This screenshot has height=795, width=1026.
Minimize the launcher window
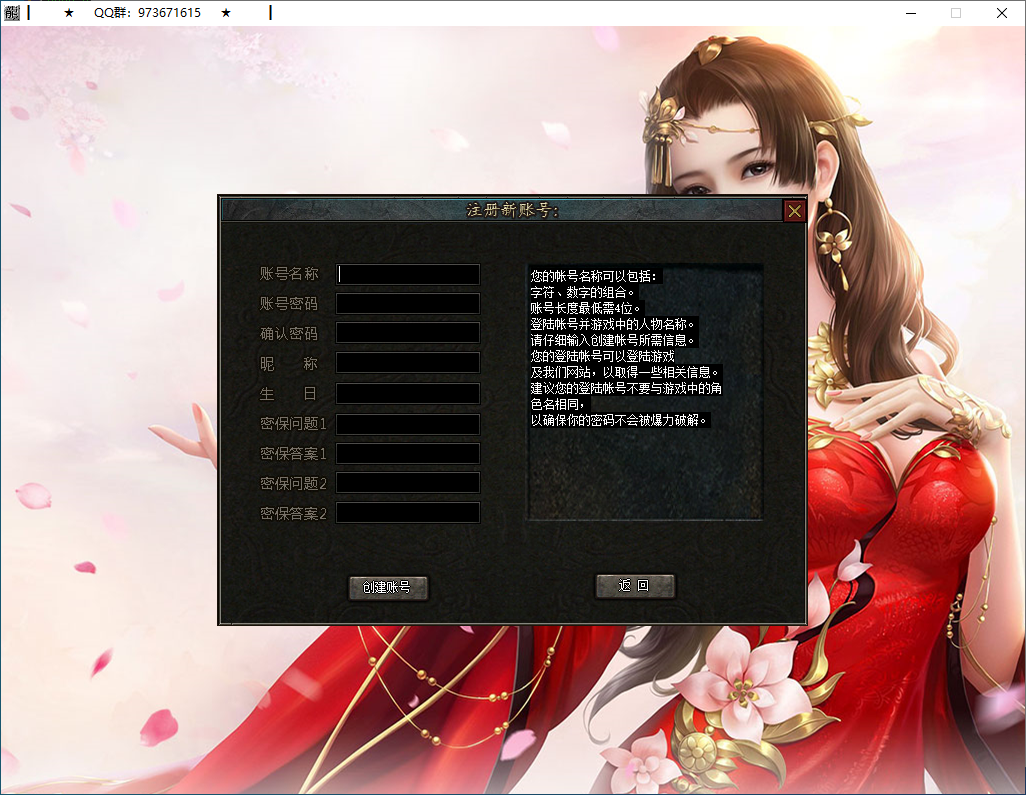(909, 13)
